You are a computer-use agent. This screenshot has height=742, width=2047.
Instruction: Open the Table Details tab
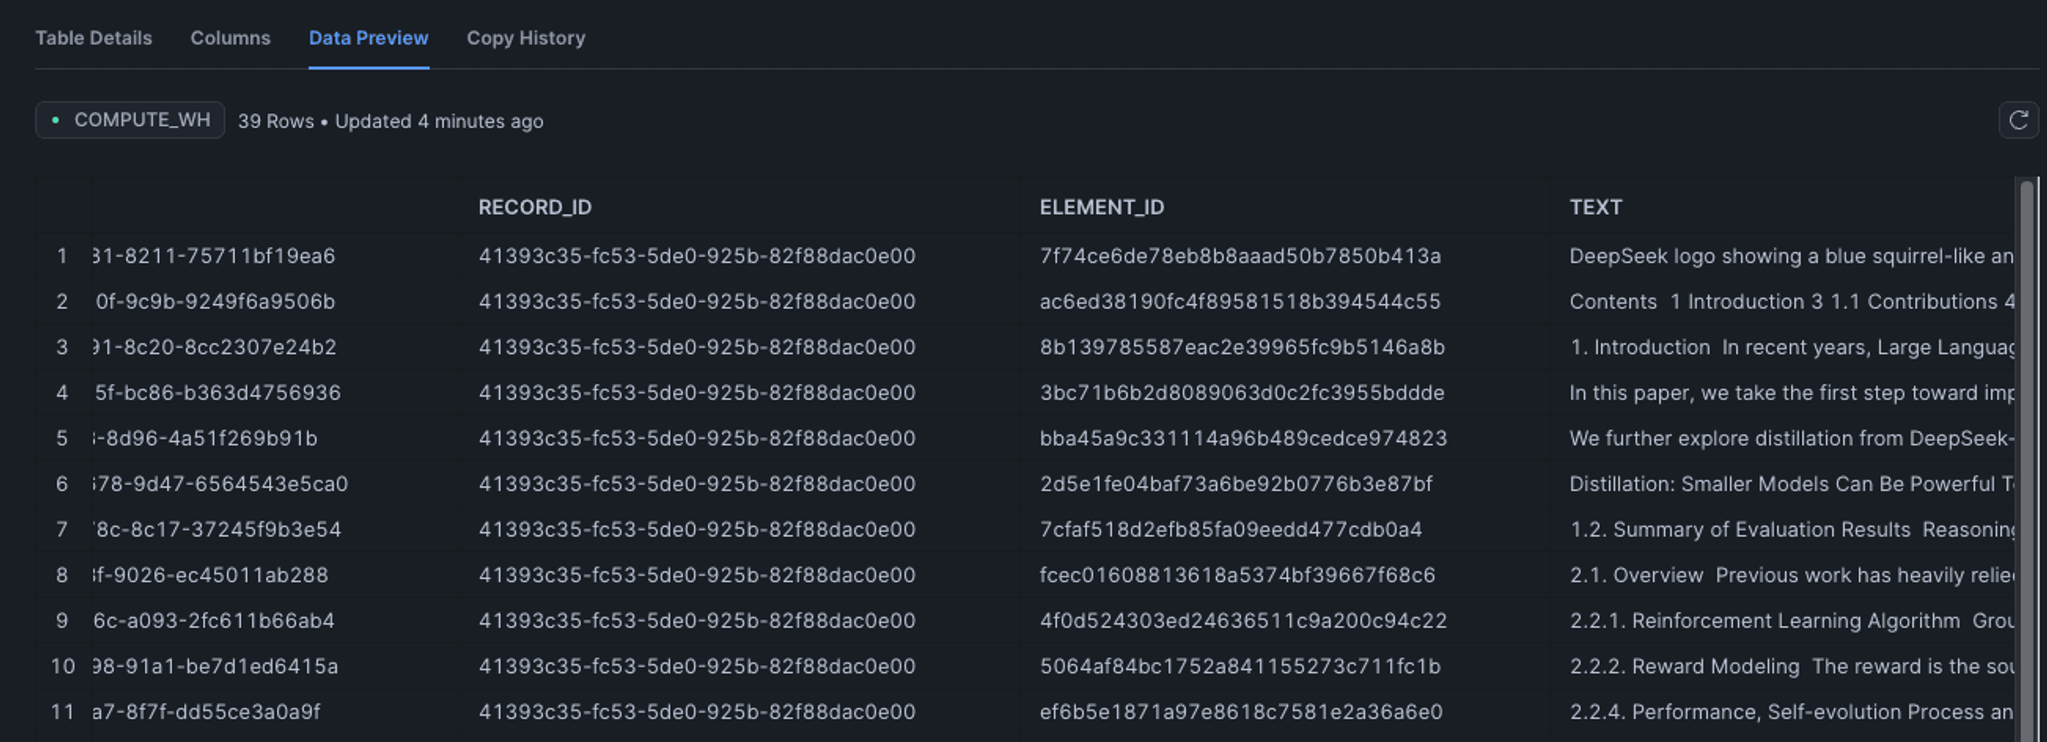pos(94,38)
